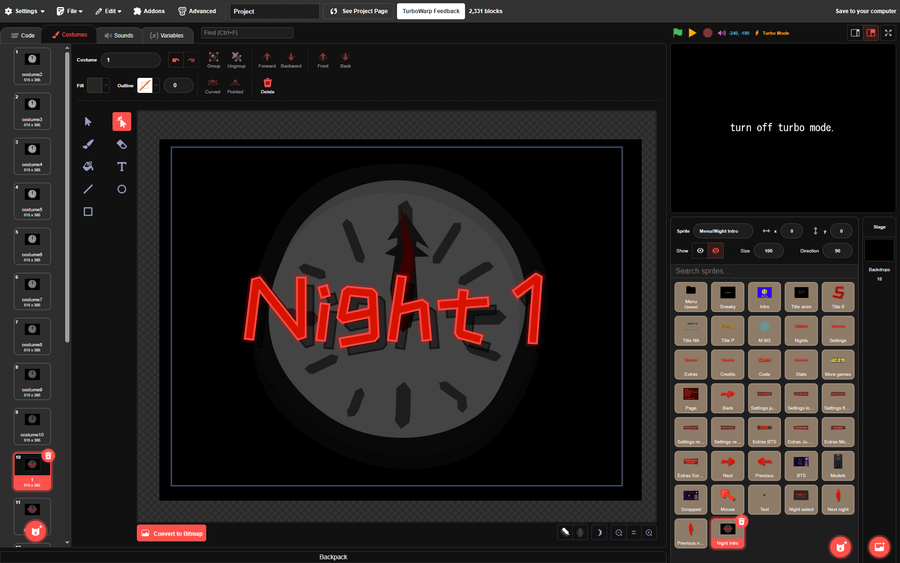Switch to small stage layout
The image size is (900, 563).
[855, 33]
